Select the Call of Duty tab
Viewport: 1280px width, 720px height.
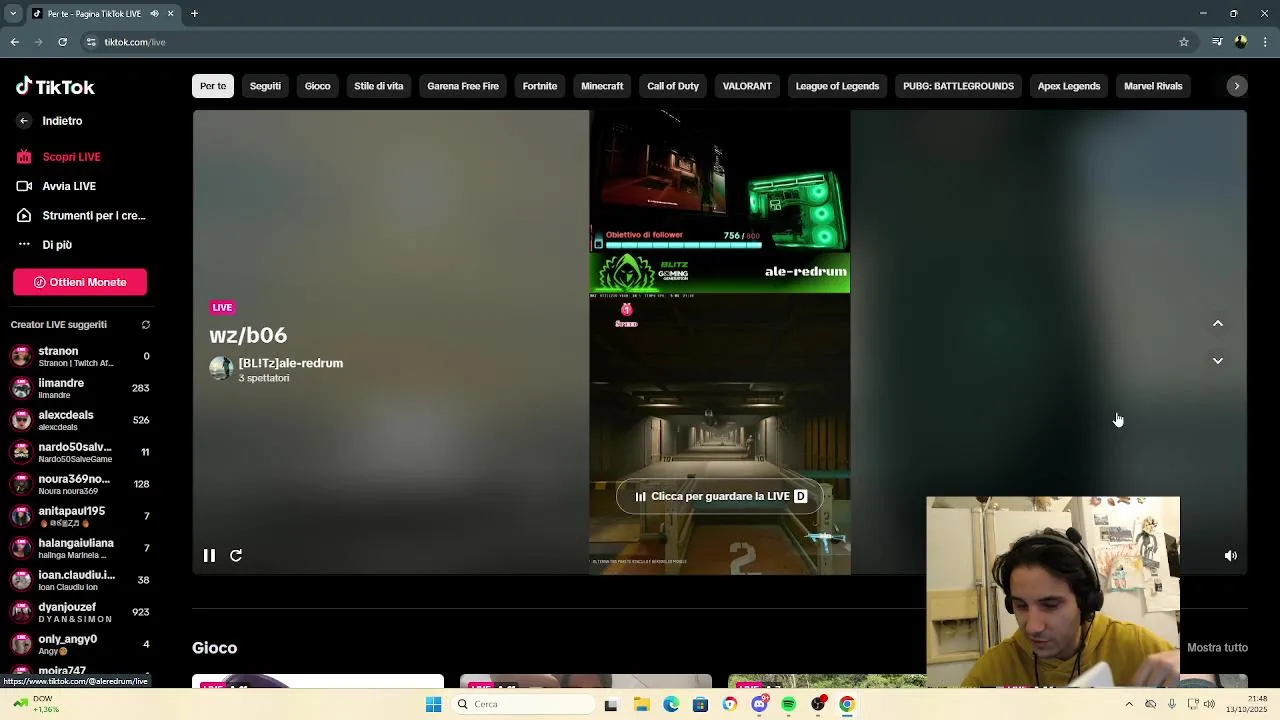click(673, 86)
